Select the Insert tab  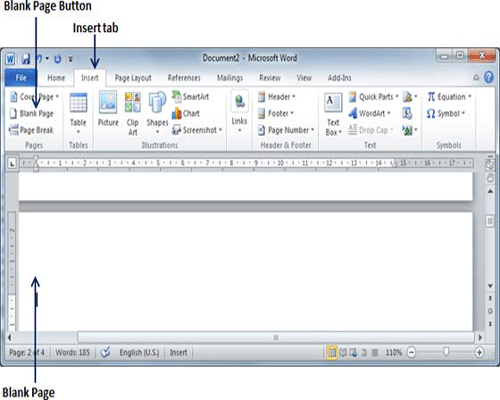point(90,78)
